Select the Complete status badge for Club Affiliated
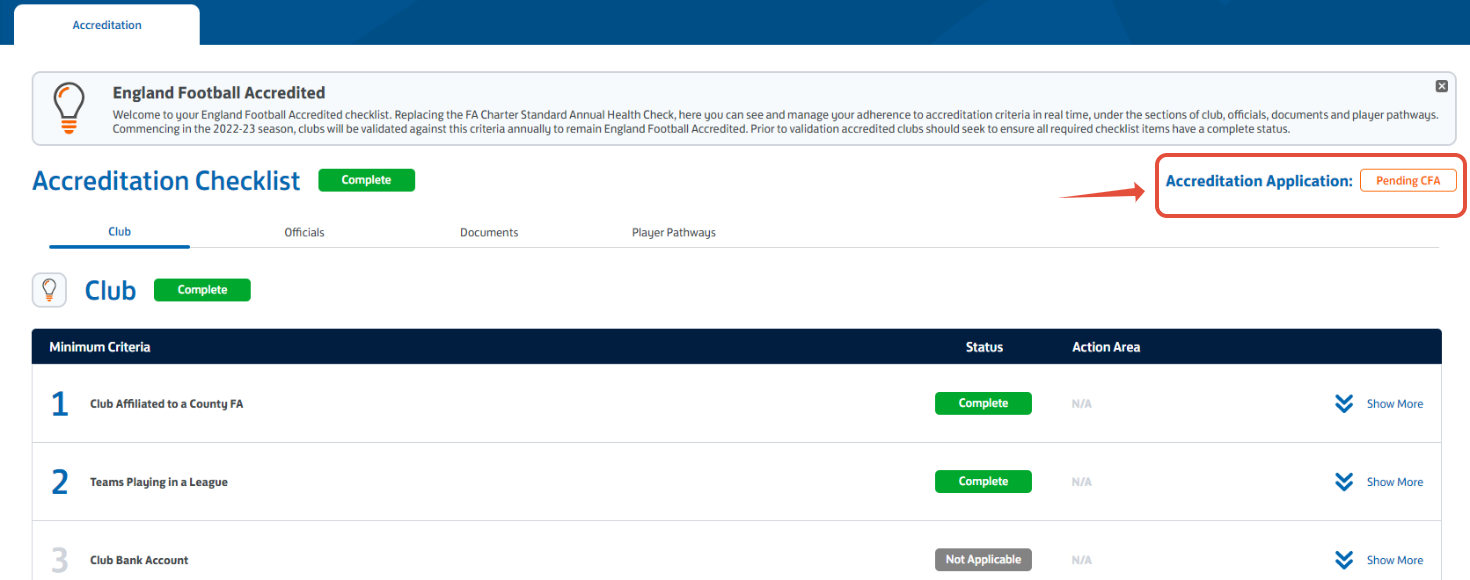The width and height of the screenshot is (1470, 580). click(x=983, y=403)
